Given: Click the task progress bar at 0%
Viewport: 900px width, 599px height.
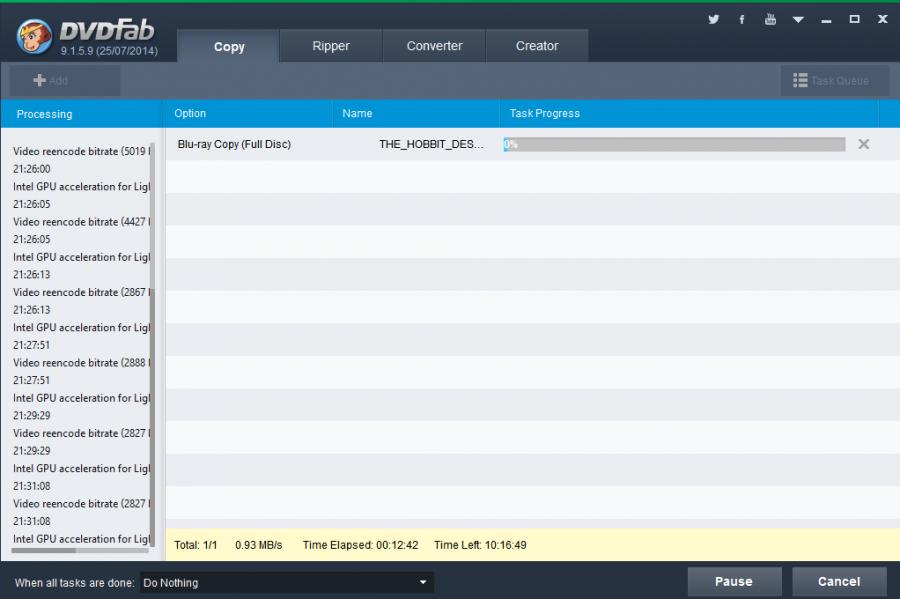Looking at the screenshot, I should (674, 144).
